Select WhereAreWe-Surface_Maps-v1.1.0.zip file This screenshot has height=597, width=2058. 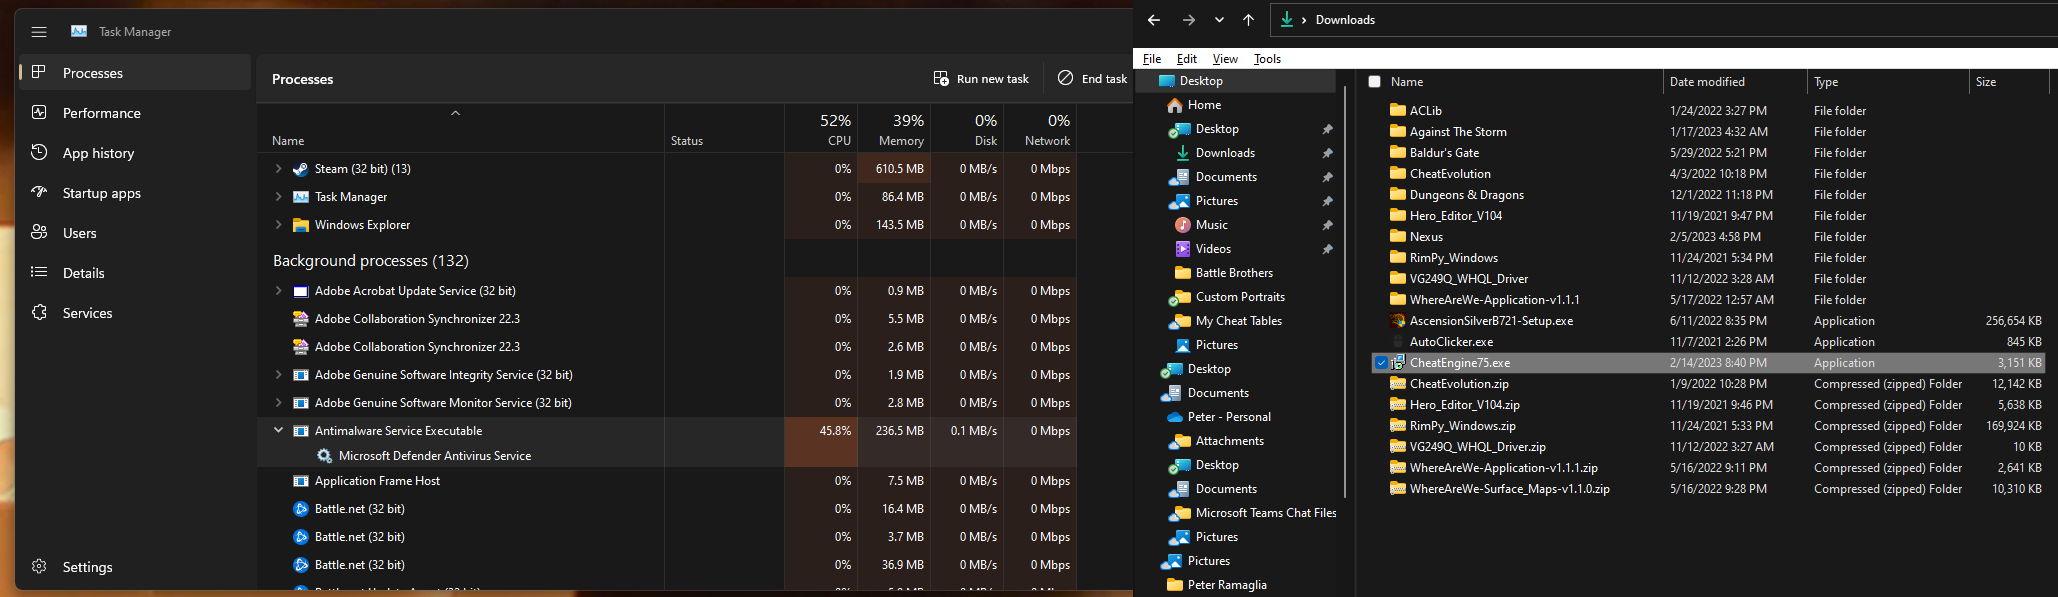[1509, 489]
